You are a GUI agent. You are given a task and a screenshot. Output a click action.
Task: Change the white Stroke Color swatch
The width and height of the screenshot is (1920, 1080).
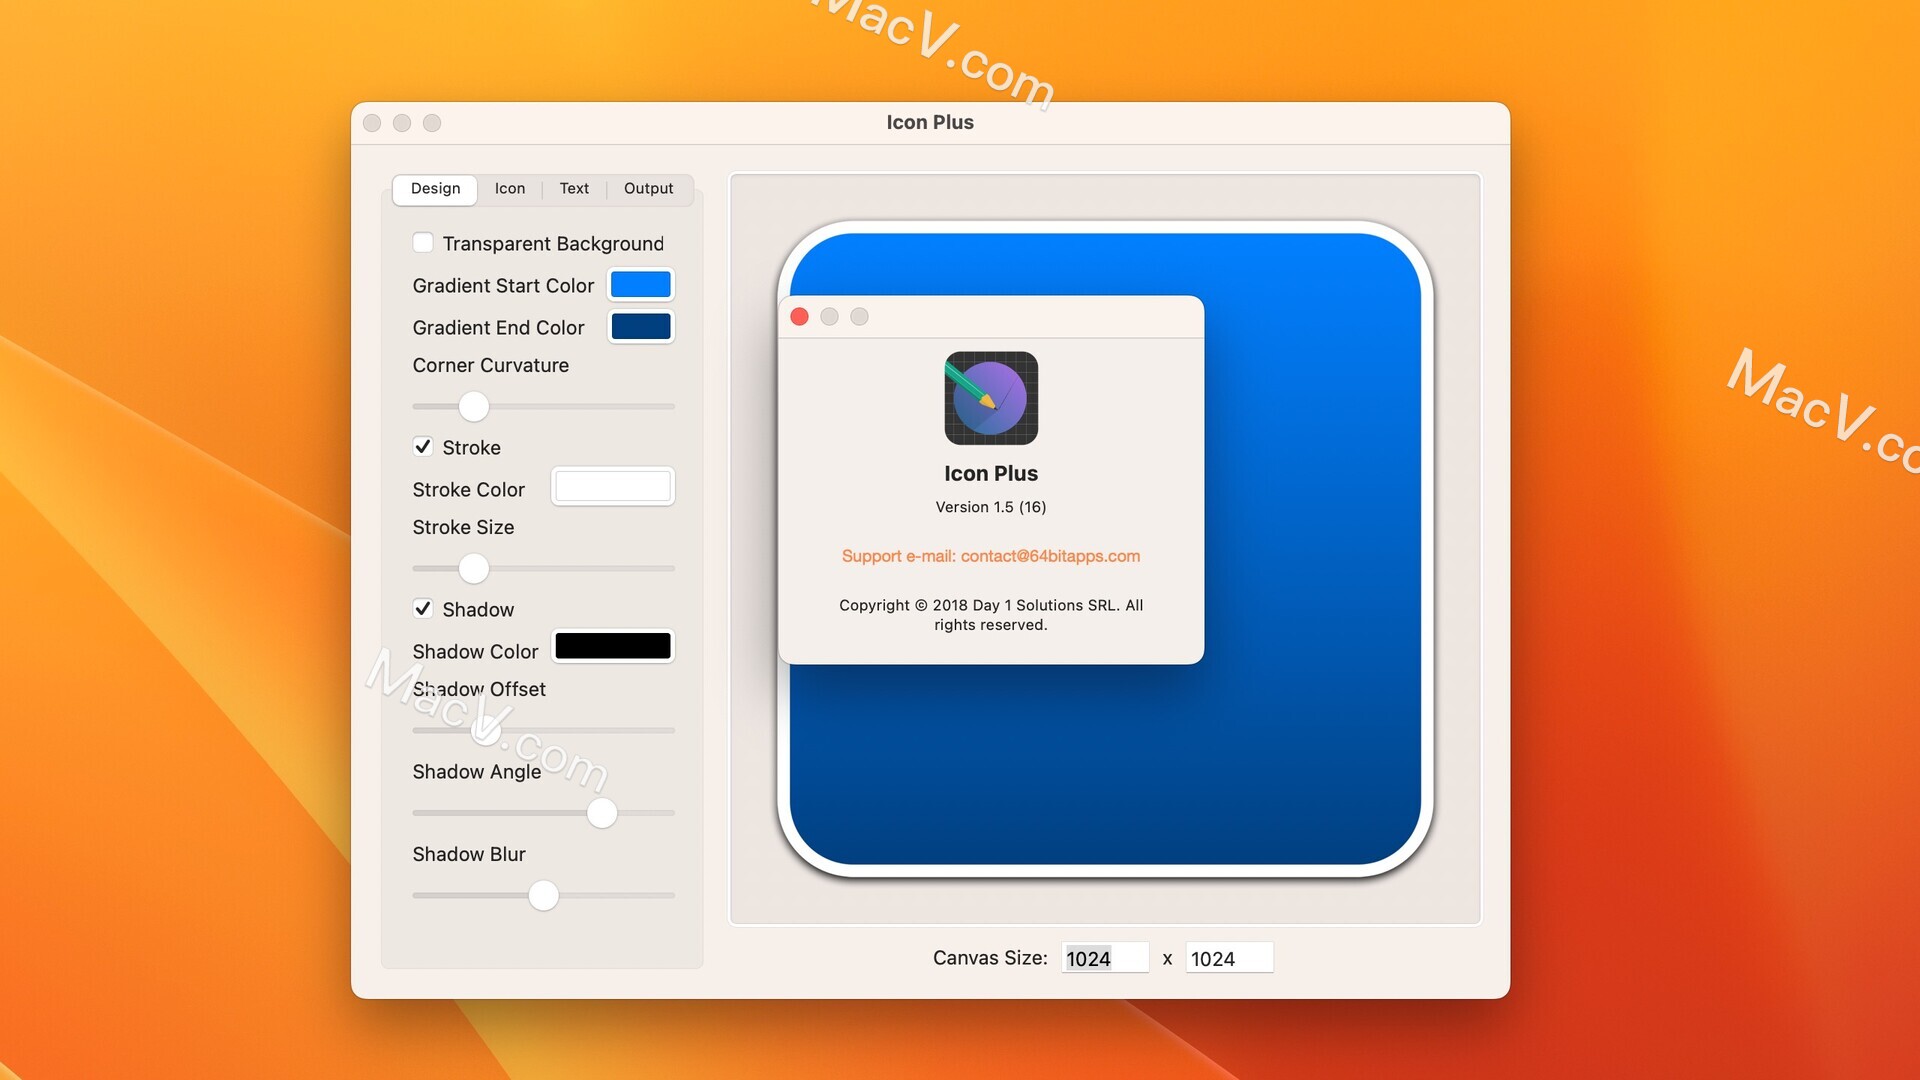[613, 487]
